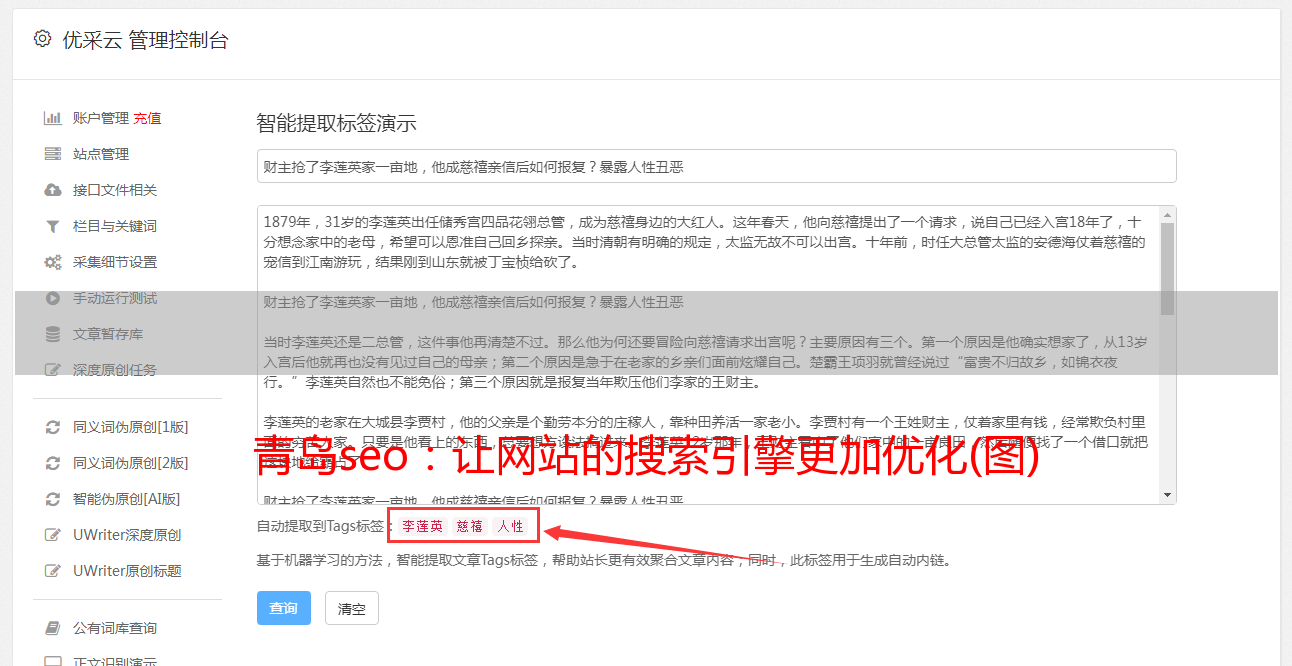Open the 充值 recharge link
This screenshot has height=666, width=1292.
pyautogui.click(x=147, y=118)
